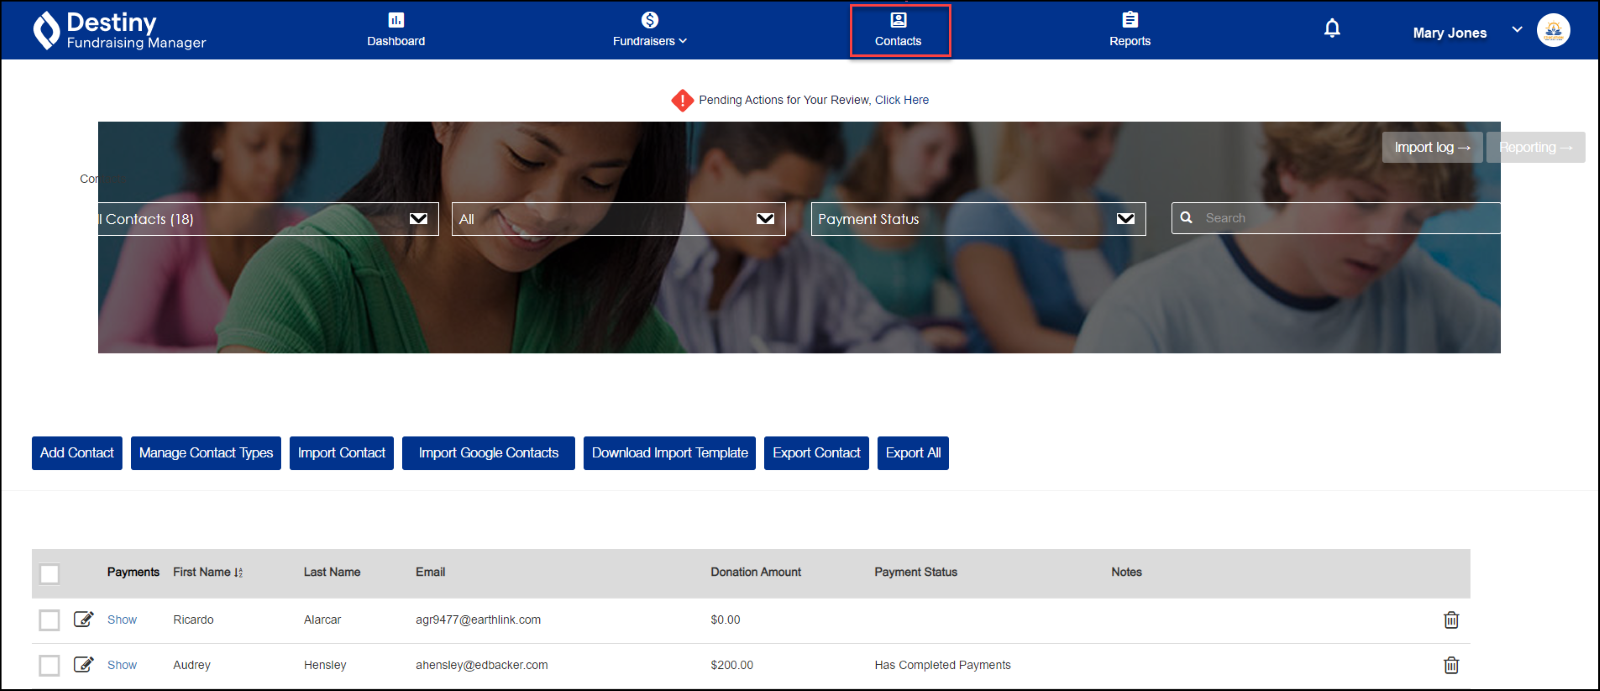
Task: Go to the Dashboard tab
Action: 396,30
